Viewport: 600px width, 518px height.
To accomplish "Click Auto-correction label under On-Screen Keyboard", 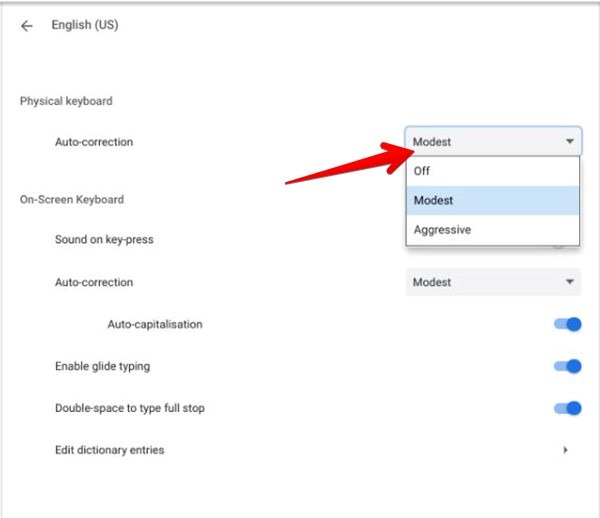I will [94, 282].
